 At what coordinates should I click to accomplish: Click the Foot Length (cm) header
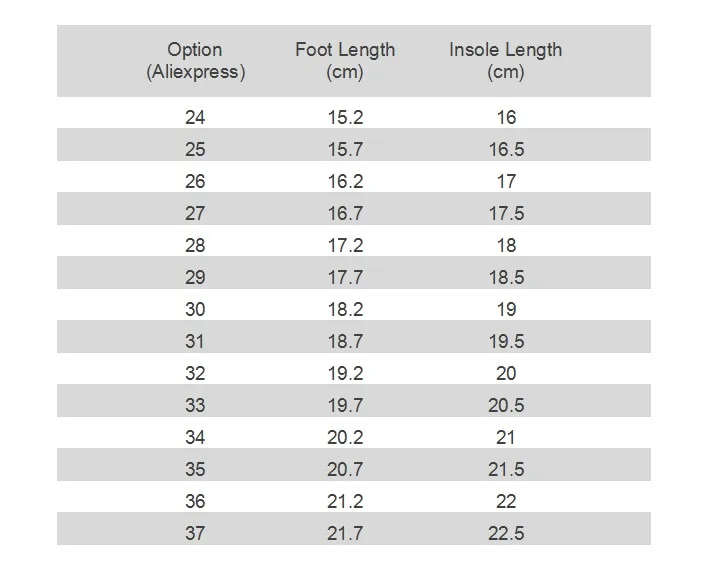(x=345, y=61)
